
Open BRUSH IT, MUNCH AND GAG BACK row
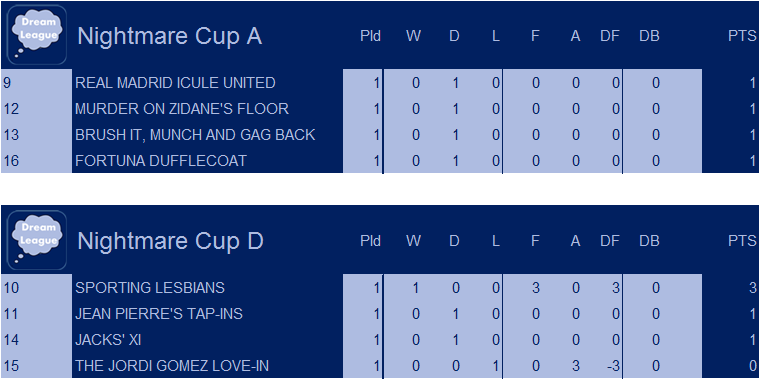pyautogui.click(x=195, y=134)
